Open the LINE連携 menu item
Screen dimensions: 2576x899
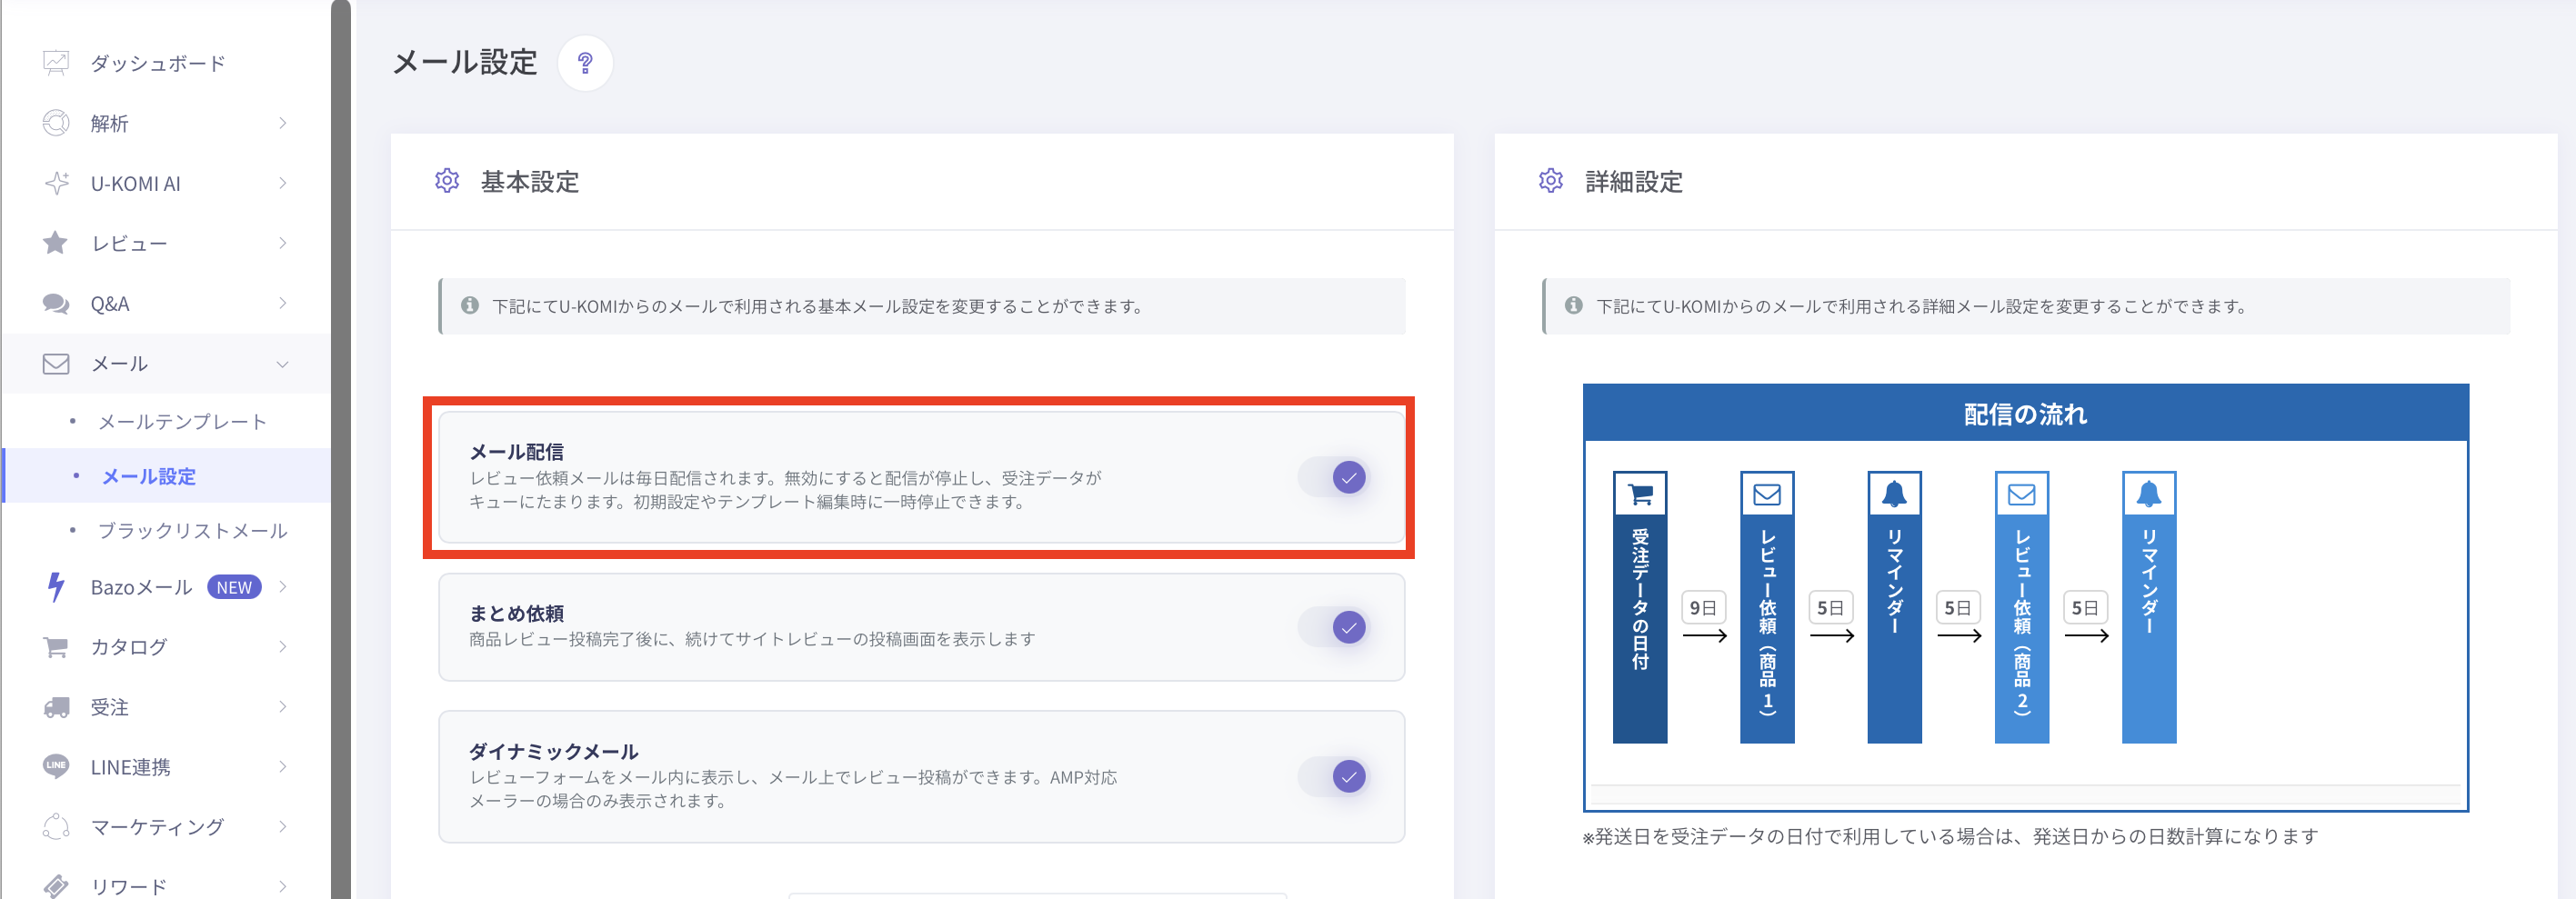click(x=166, y=767)
